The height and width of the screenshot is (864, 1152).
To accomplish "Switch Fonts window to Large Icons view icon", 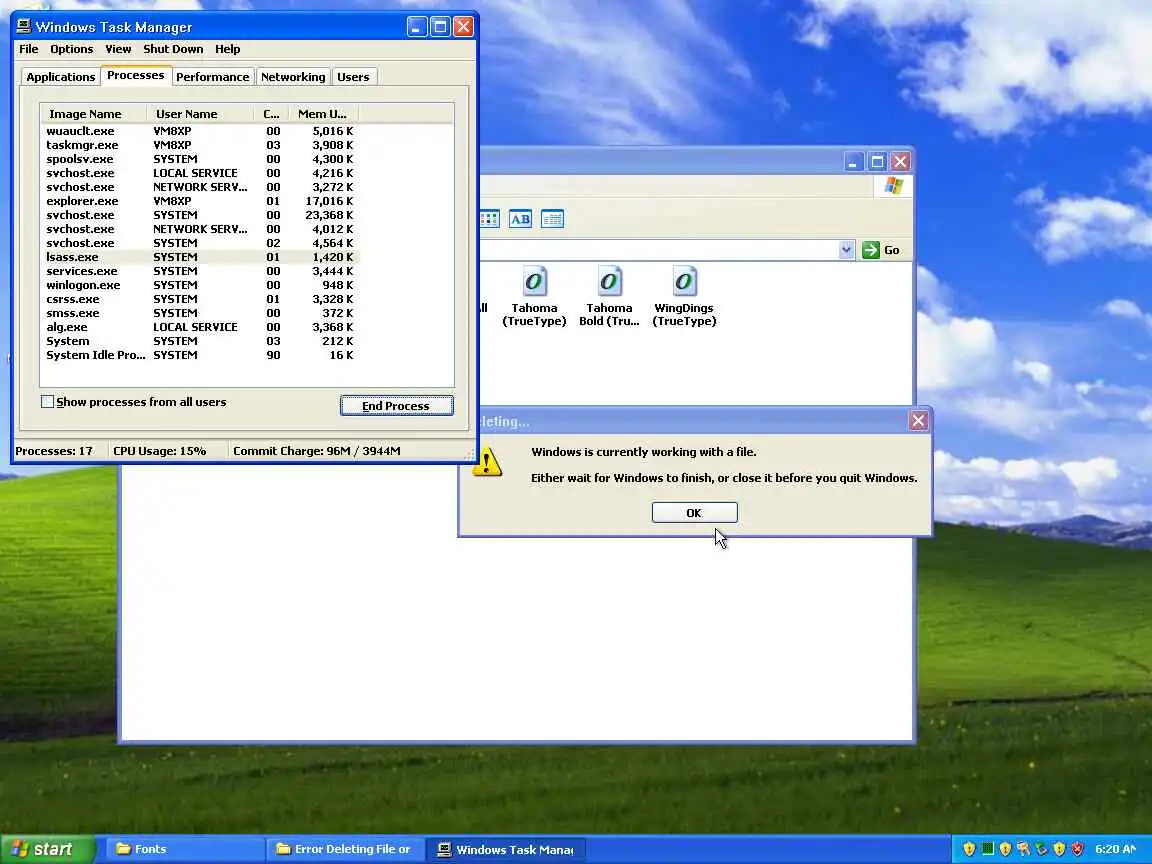I will [490, 219].
